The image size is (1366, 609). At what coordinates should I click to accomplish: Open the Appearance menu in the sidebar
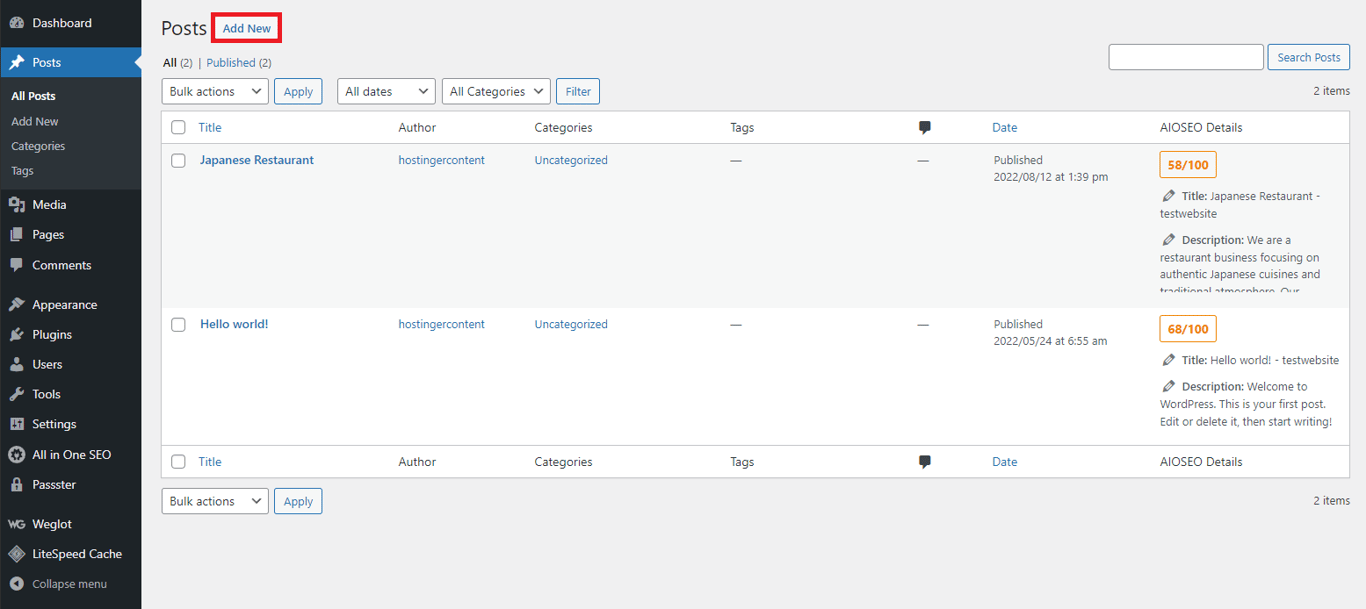click(x=62, y=304)
